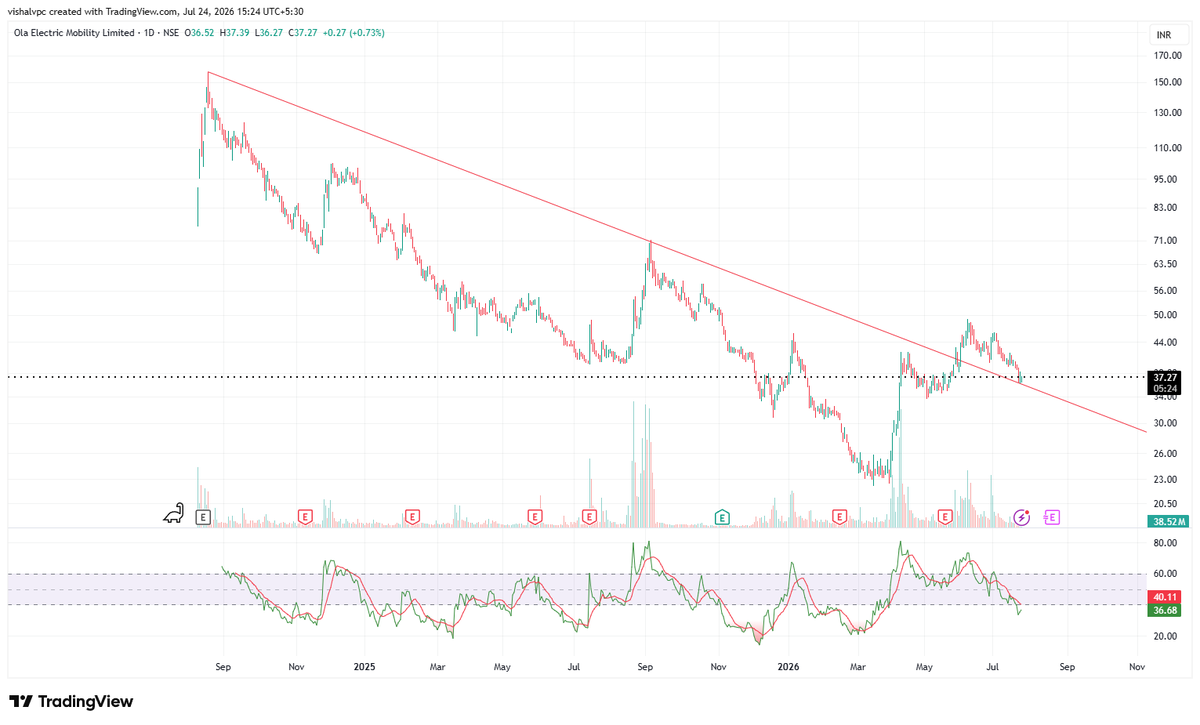Image resolution: width=1200 pixels, height=725 pixels.
Task: Open the green earnings marker near Nov 2025
Action: tap(722, 517)
